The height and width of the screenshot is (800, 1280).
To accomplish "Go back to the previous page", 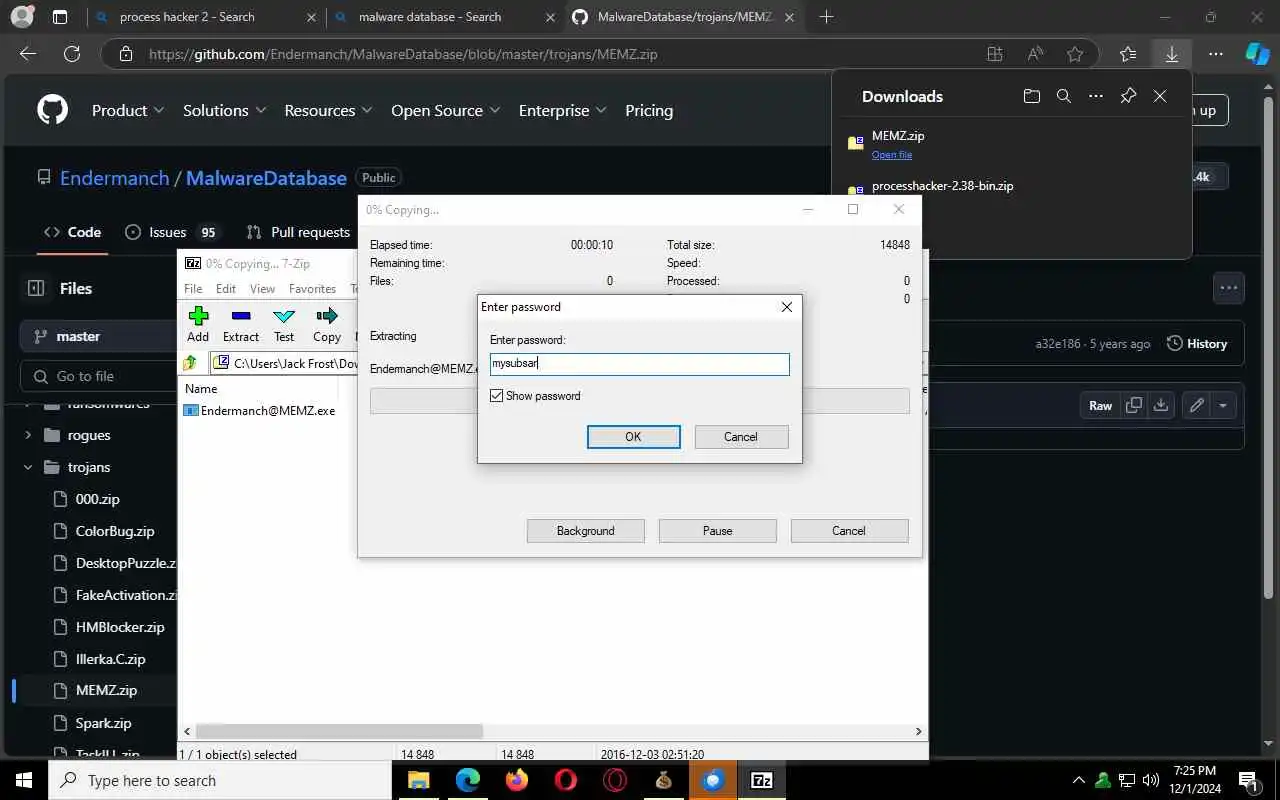I will (28, 54).
